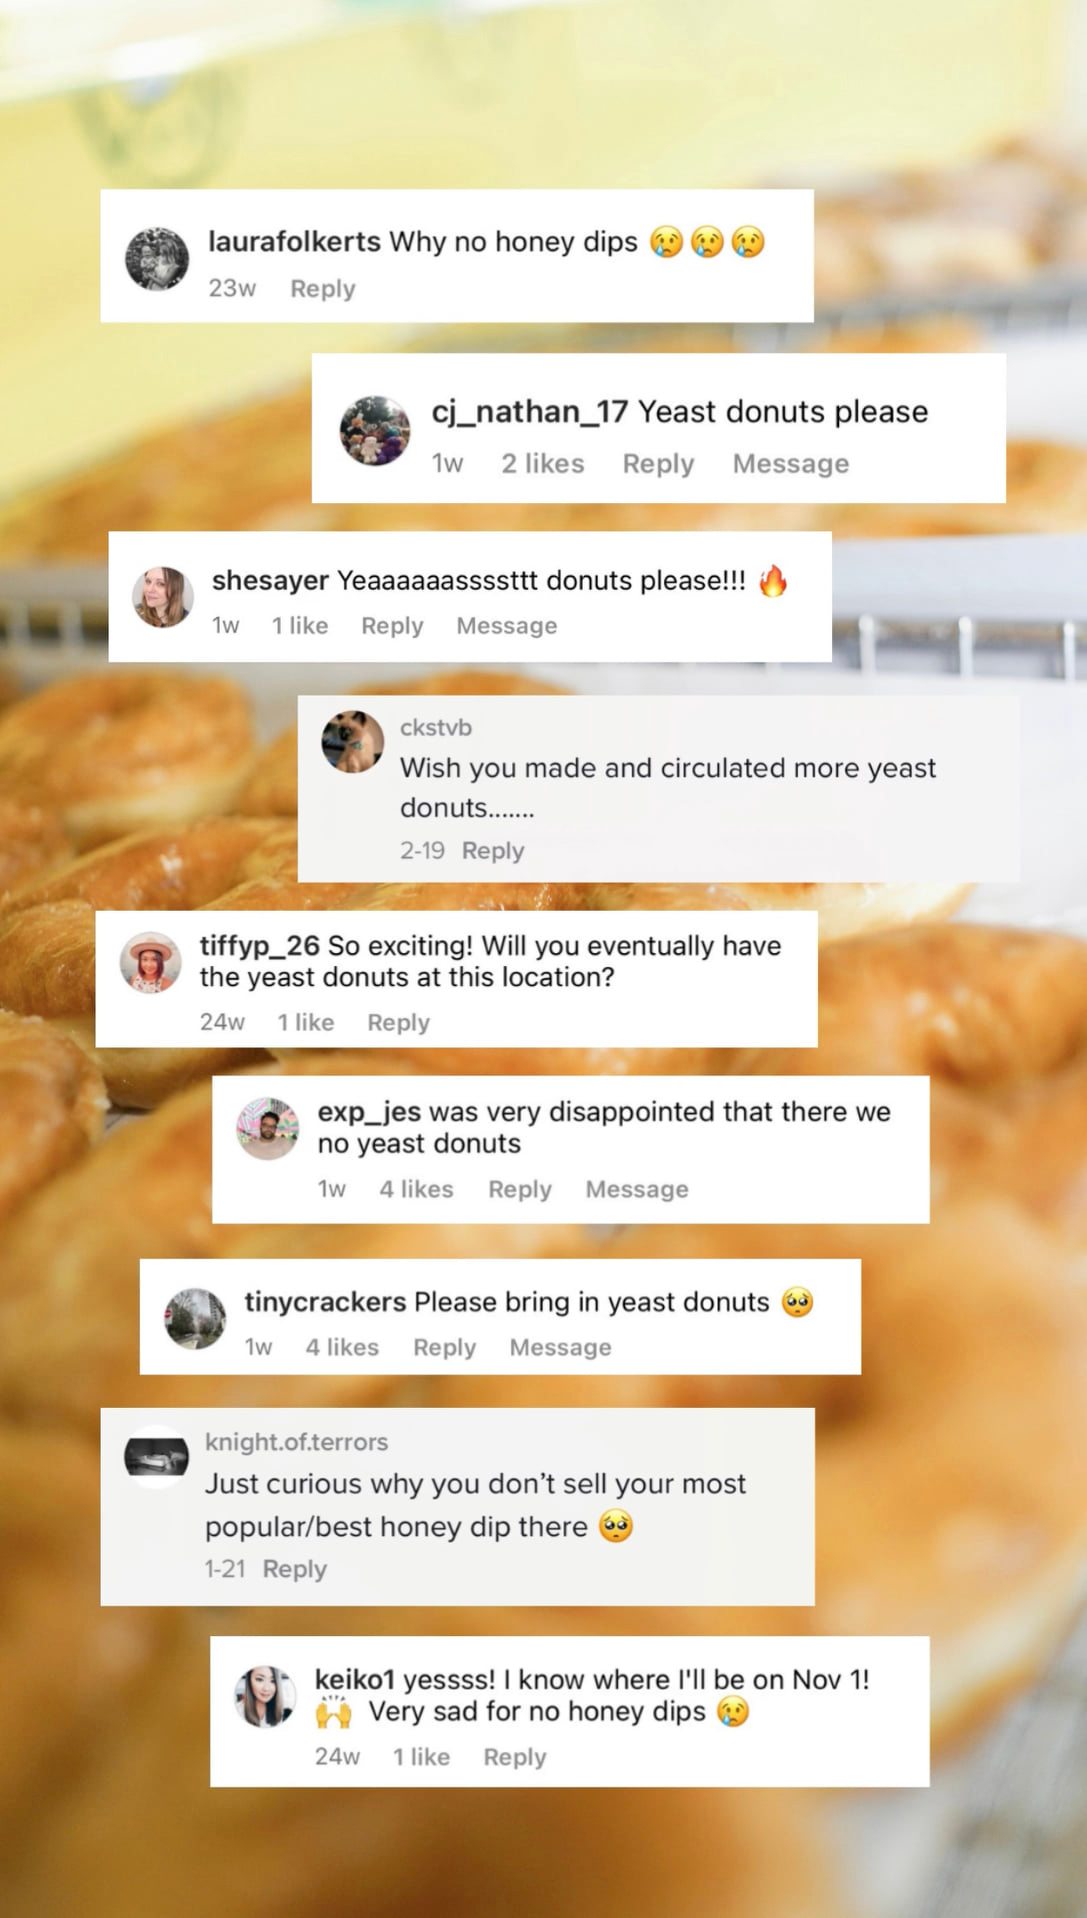Message cj_nathan_17 about yeast donuts

pos(790,463)
